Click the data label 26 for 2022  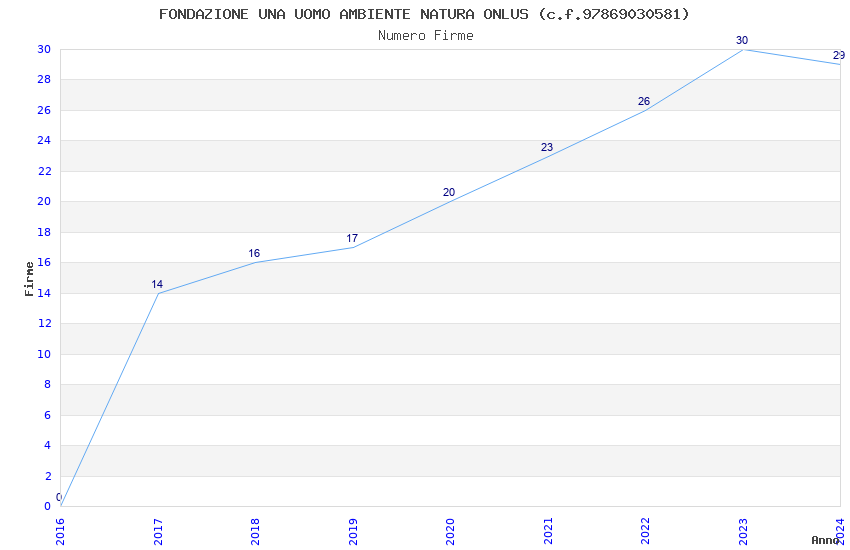click(x=644, y=101)
